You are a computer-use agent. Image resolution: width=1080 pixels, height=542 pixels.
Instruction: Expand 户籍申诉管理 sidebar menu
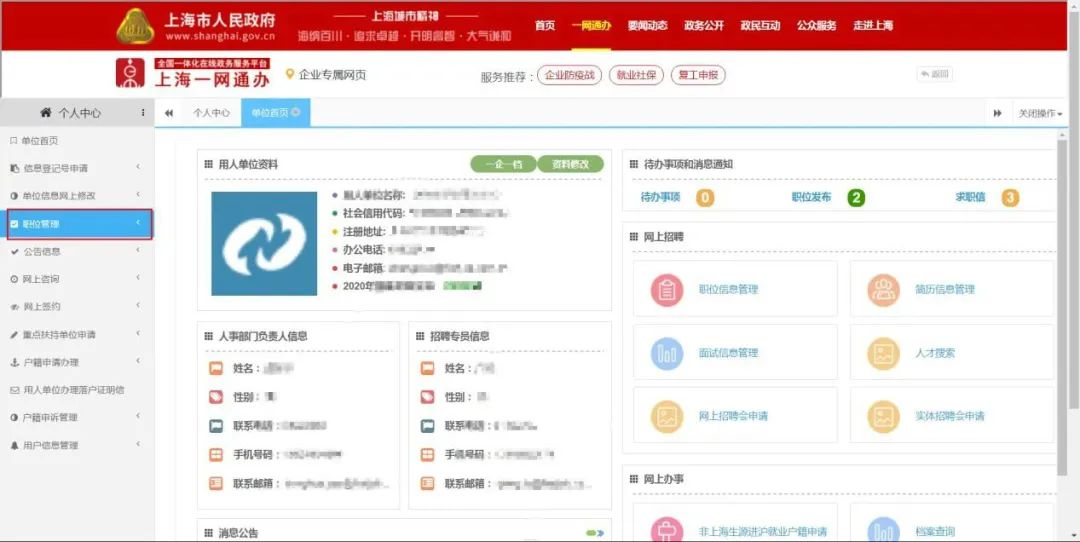tap(77, 417)
